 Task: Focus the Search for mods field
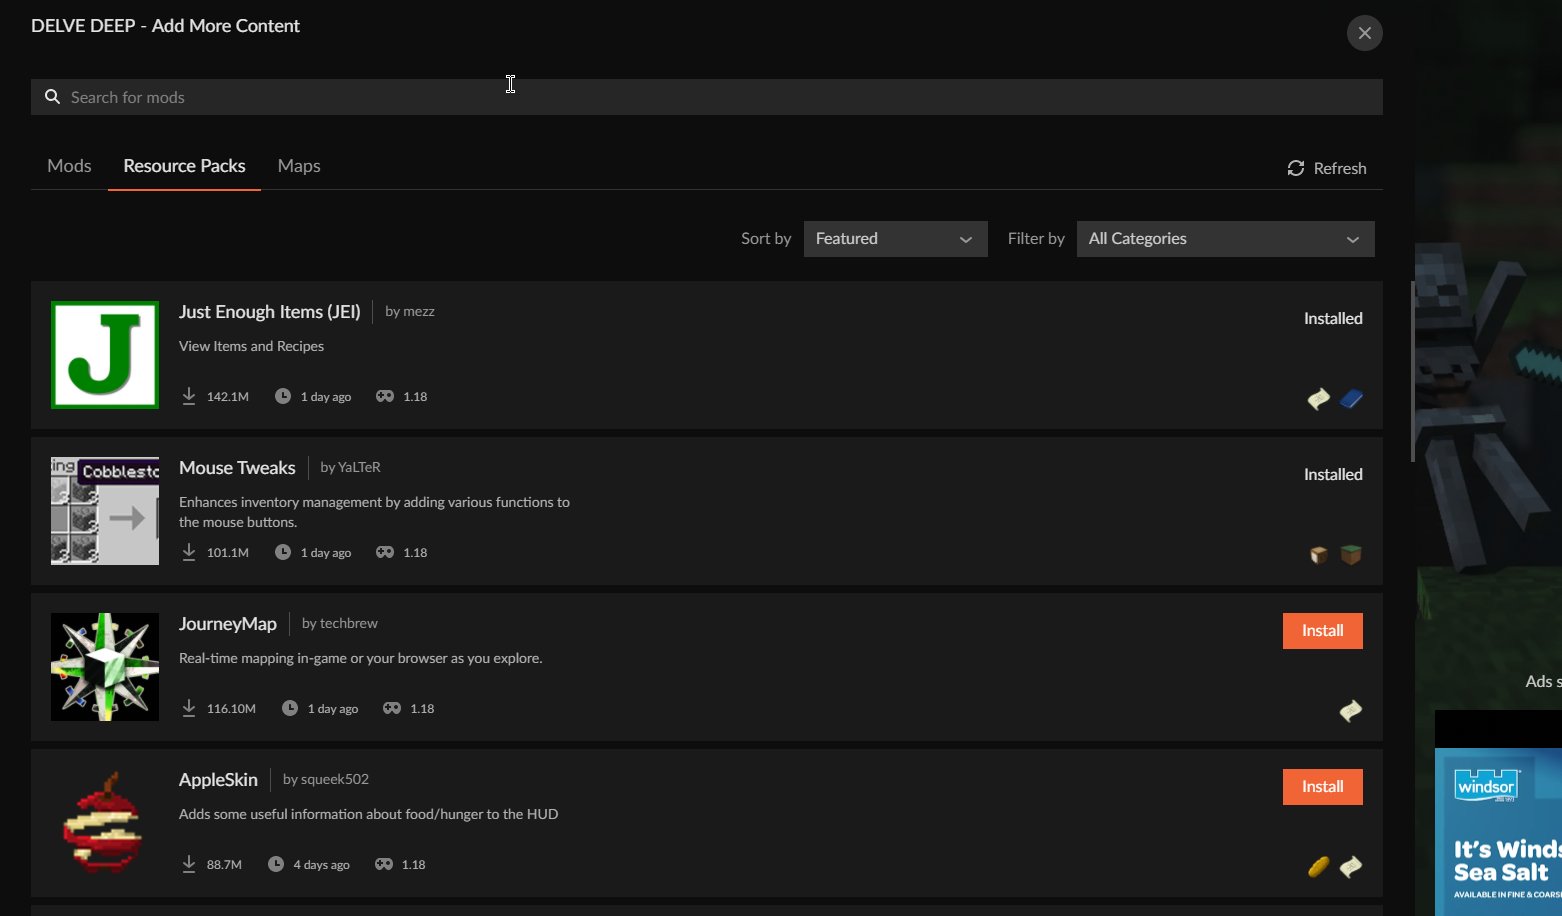[707, 97]
